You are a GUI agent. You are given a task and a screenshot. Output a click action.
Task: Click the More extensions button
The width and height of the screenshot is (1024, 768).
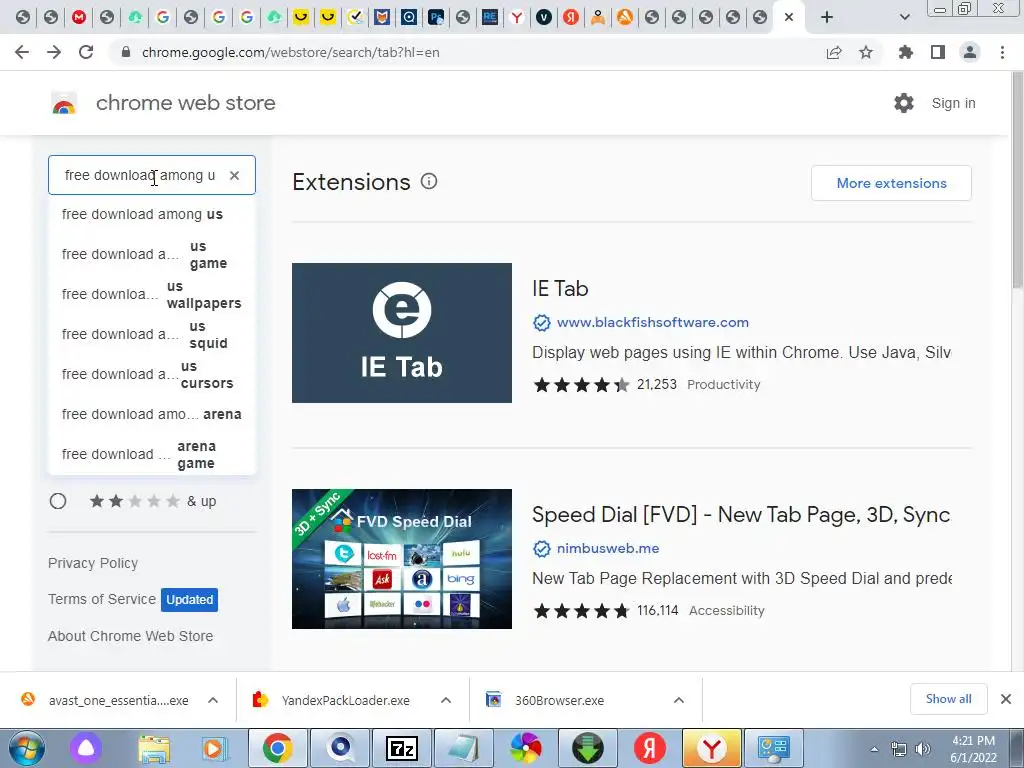pyautogui.click(x=891, y=183)
